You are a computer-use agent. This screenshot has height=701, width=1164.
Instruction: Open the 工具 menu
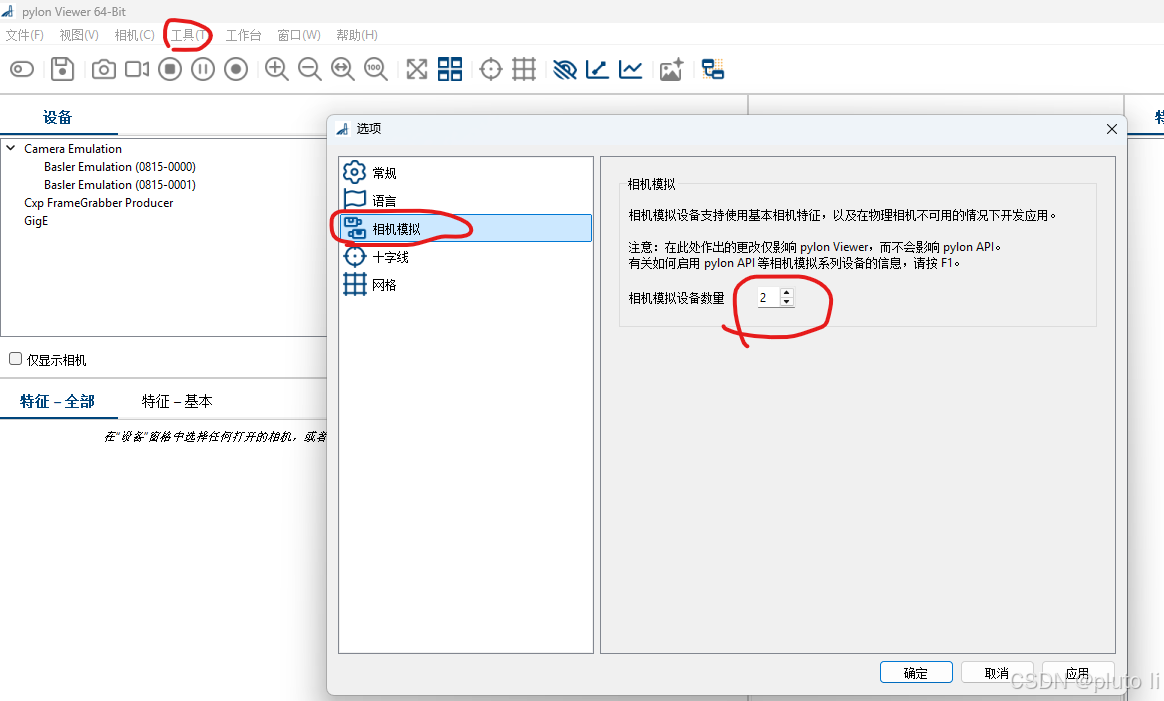[x=189, y=35]
